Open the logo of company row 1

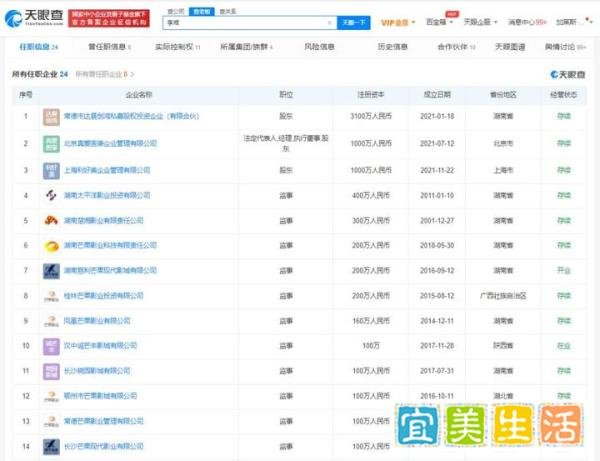51,117
